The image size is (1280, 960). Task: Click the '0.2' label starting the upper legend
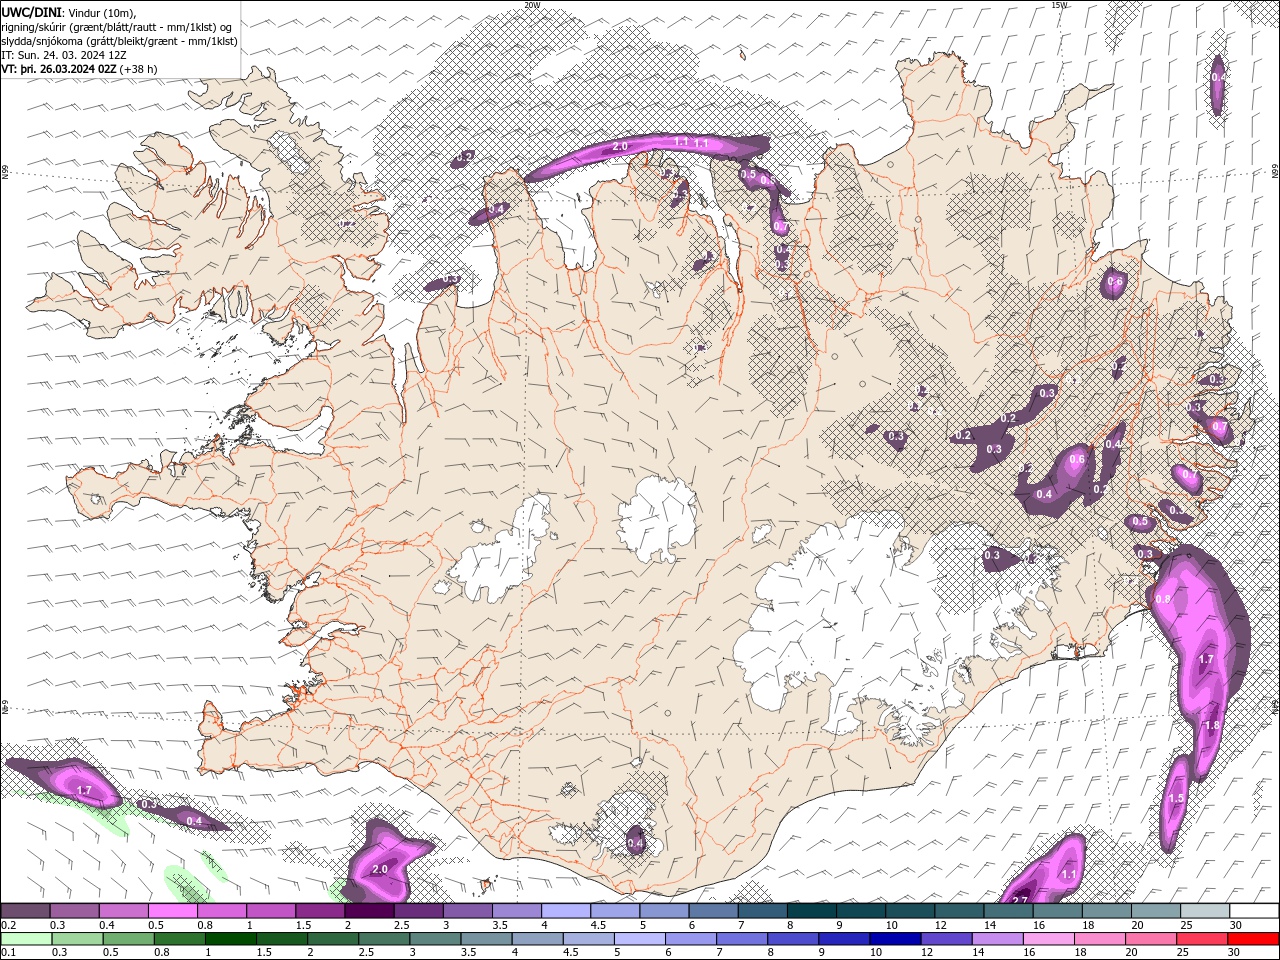(x=9, y=926)
